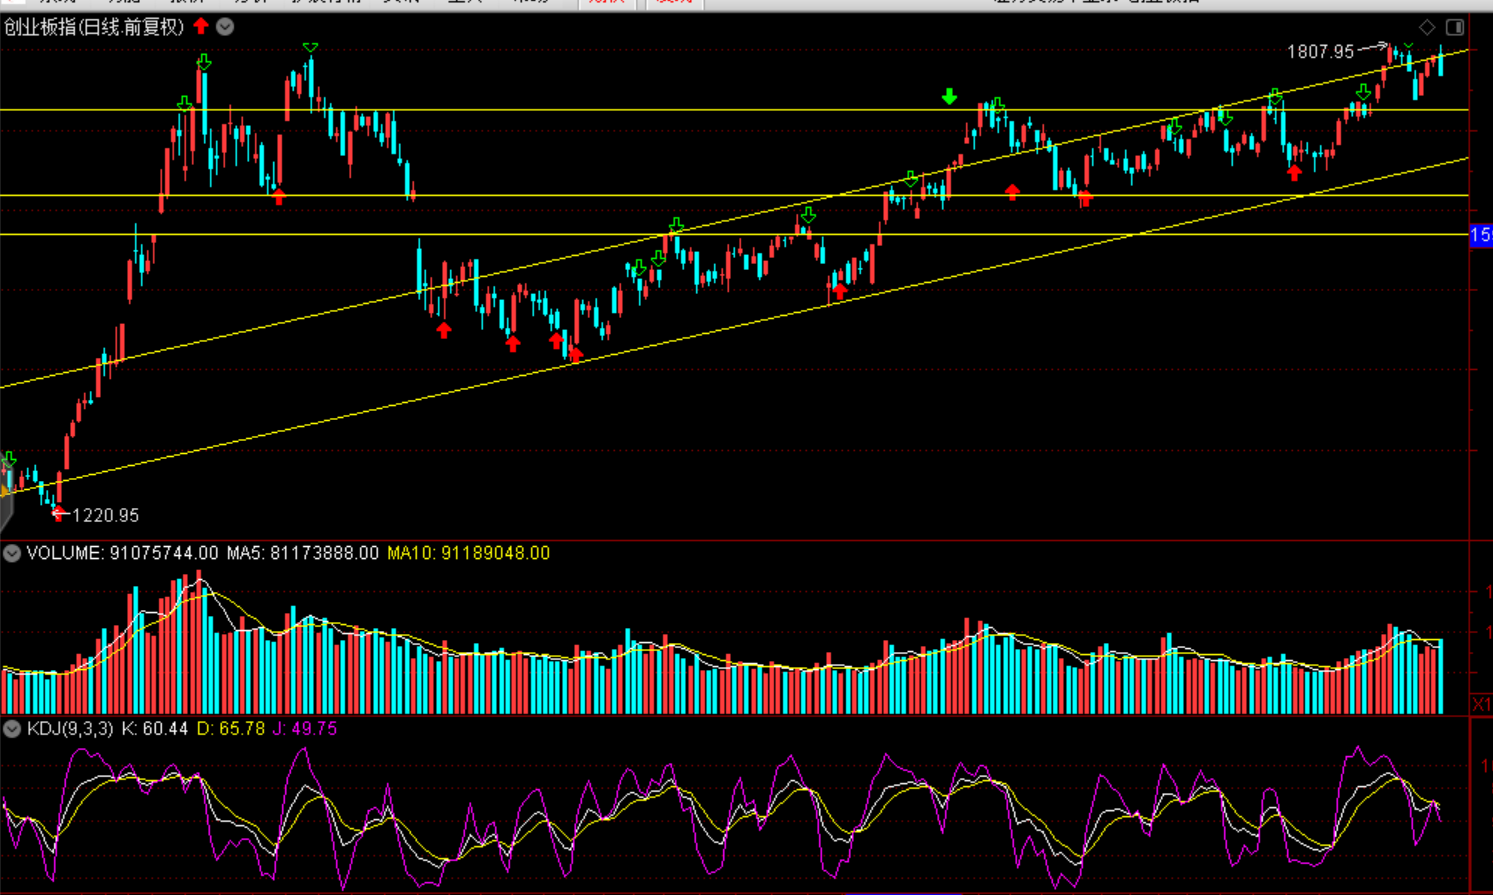
Task: Click the KDJ(9,3,3) parameter label
Action: 70,729
